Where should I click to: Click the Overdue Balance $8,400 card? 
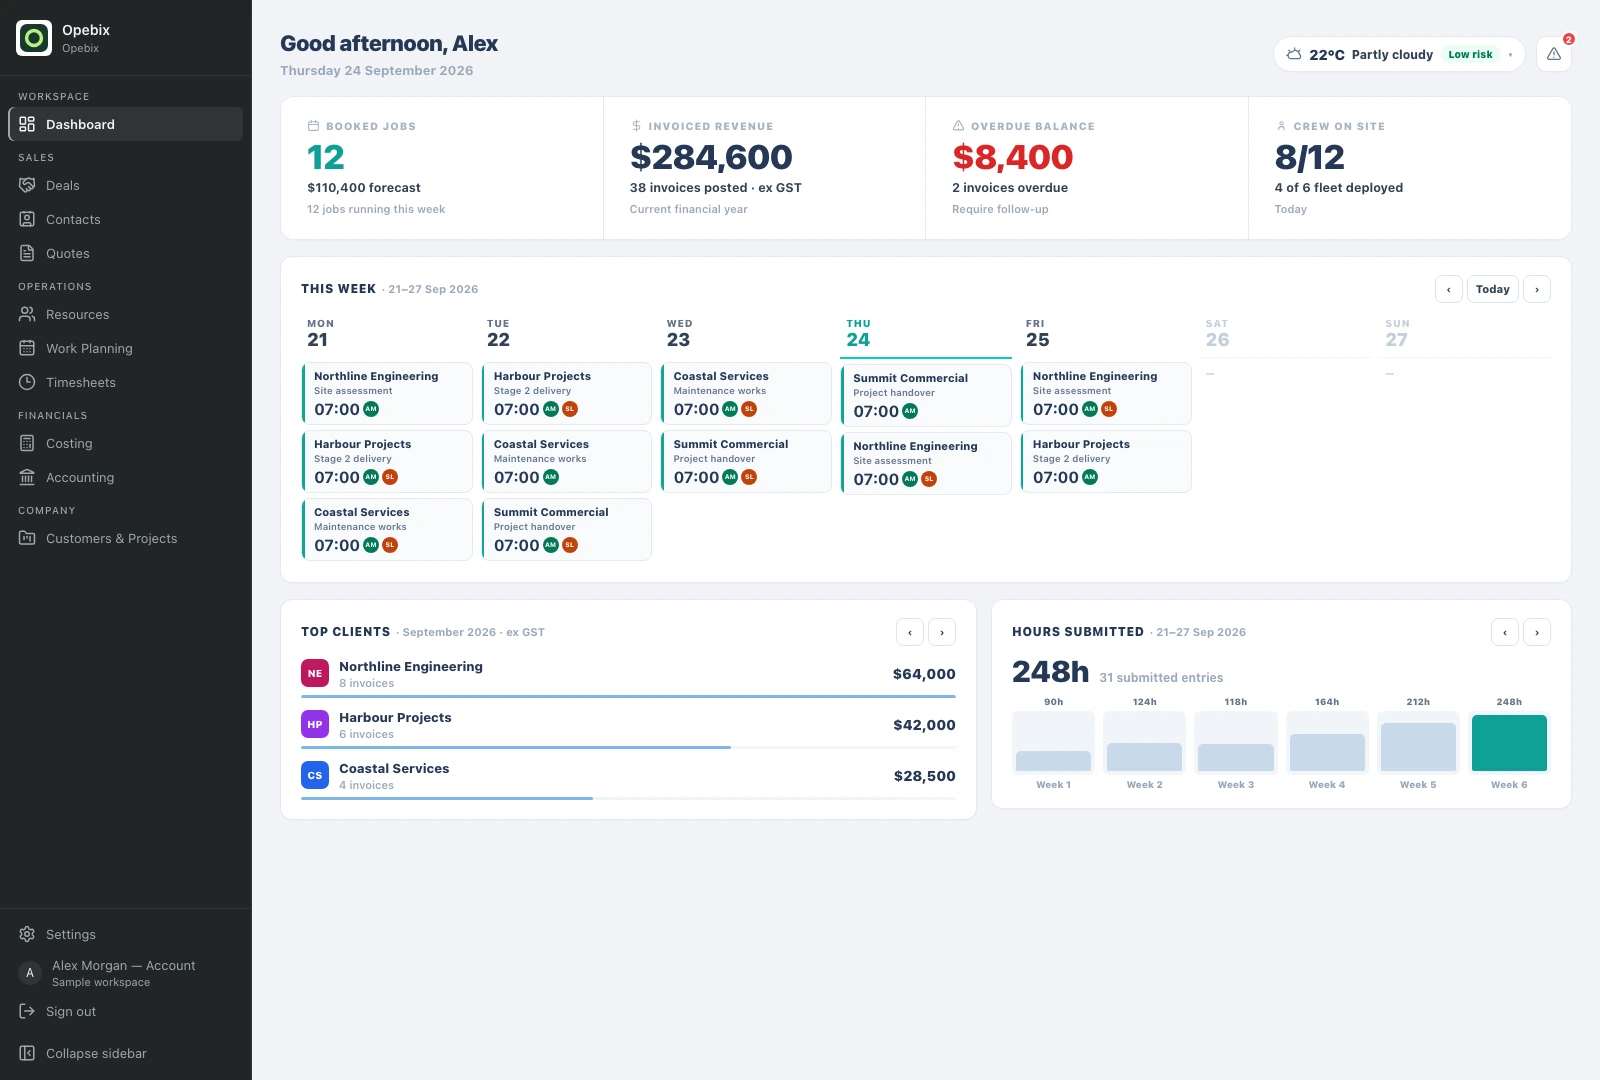1087,168
